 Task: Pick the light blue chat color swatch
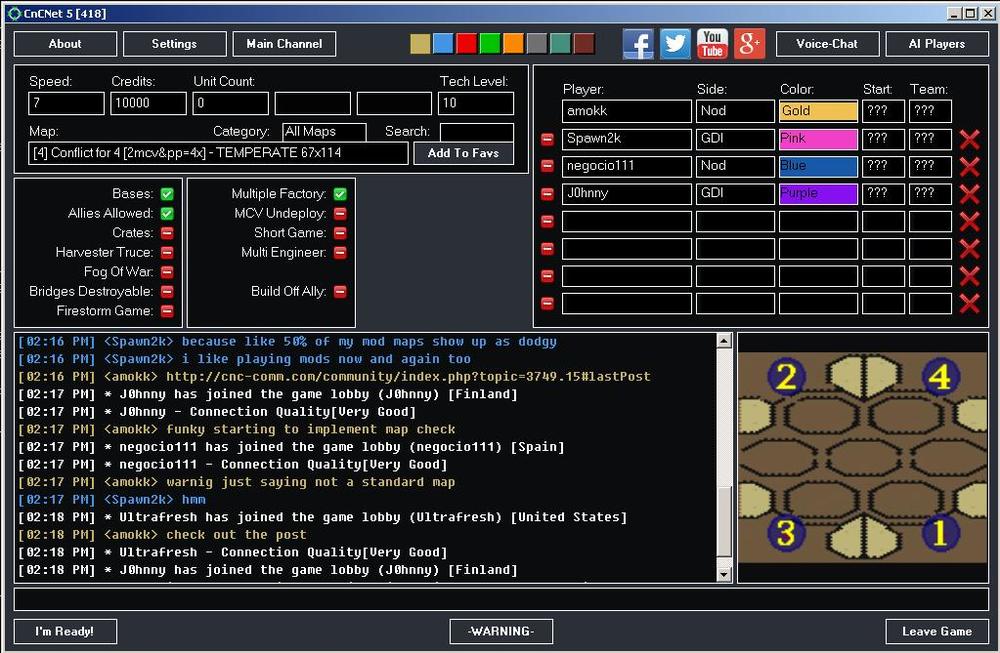click(443, 43)
